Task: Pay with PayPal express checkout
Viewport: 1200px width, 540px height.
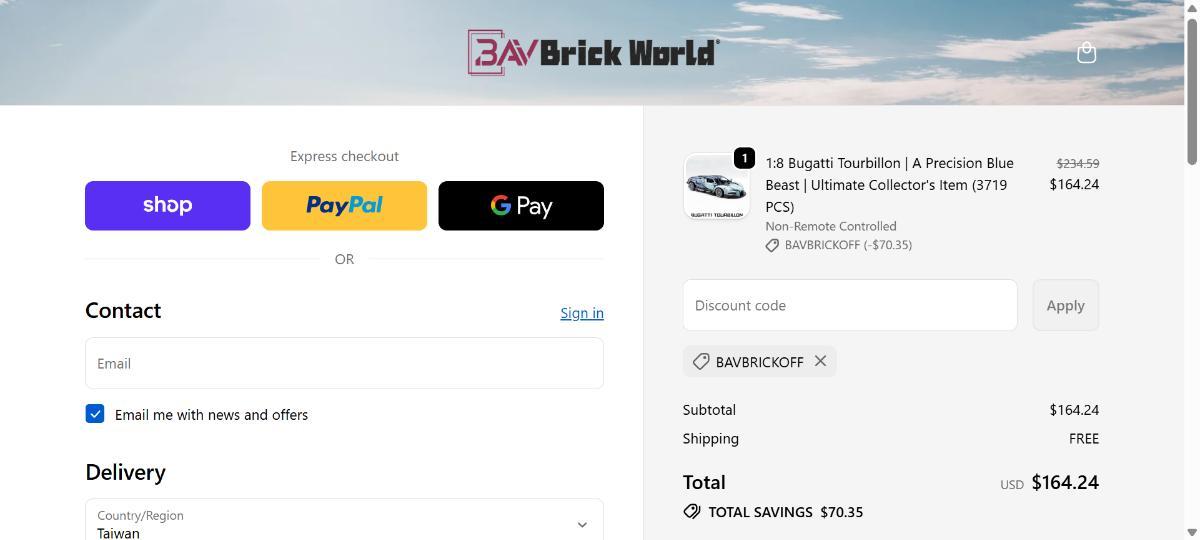Action: [x=344, y=206]
